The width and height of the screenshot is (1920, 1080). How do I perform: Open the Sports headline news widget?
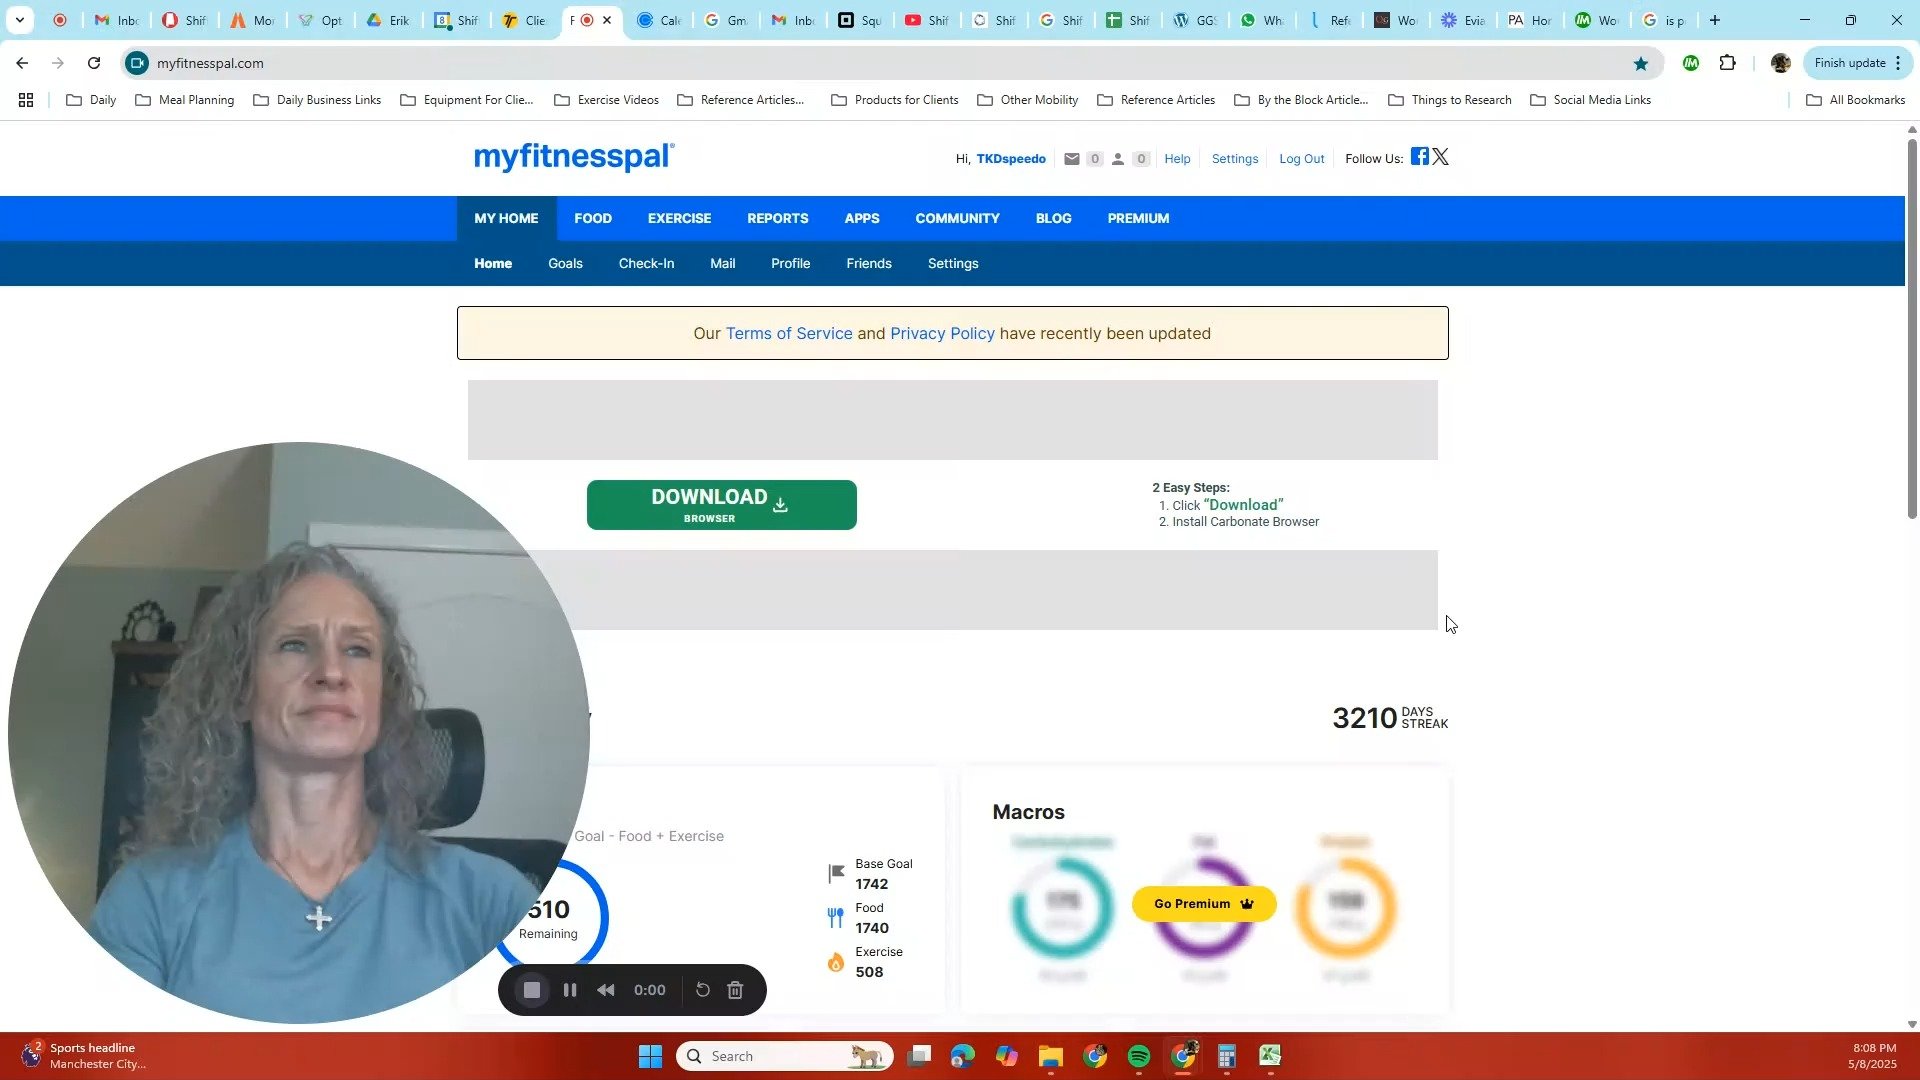pos(85,1057)
